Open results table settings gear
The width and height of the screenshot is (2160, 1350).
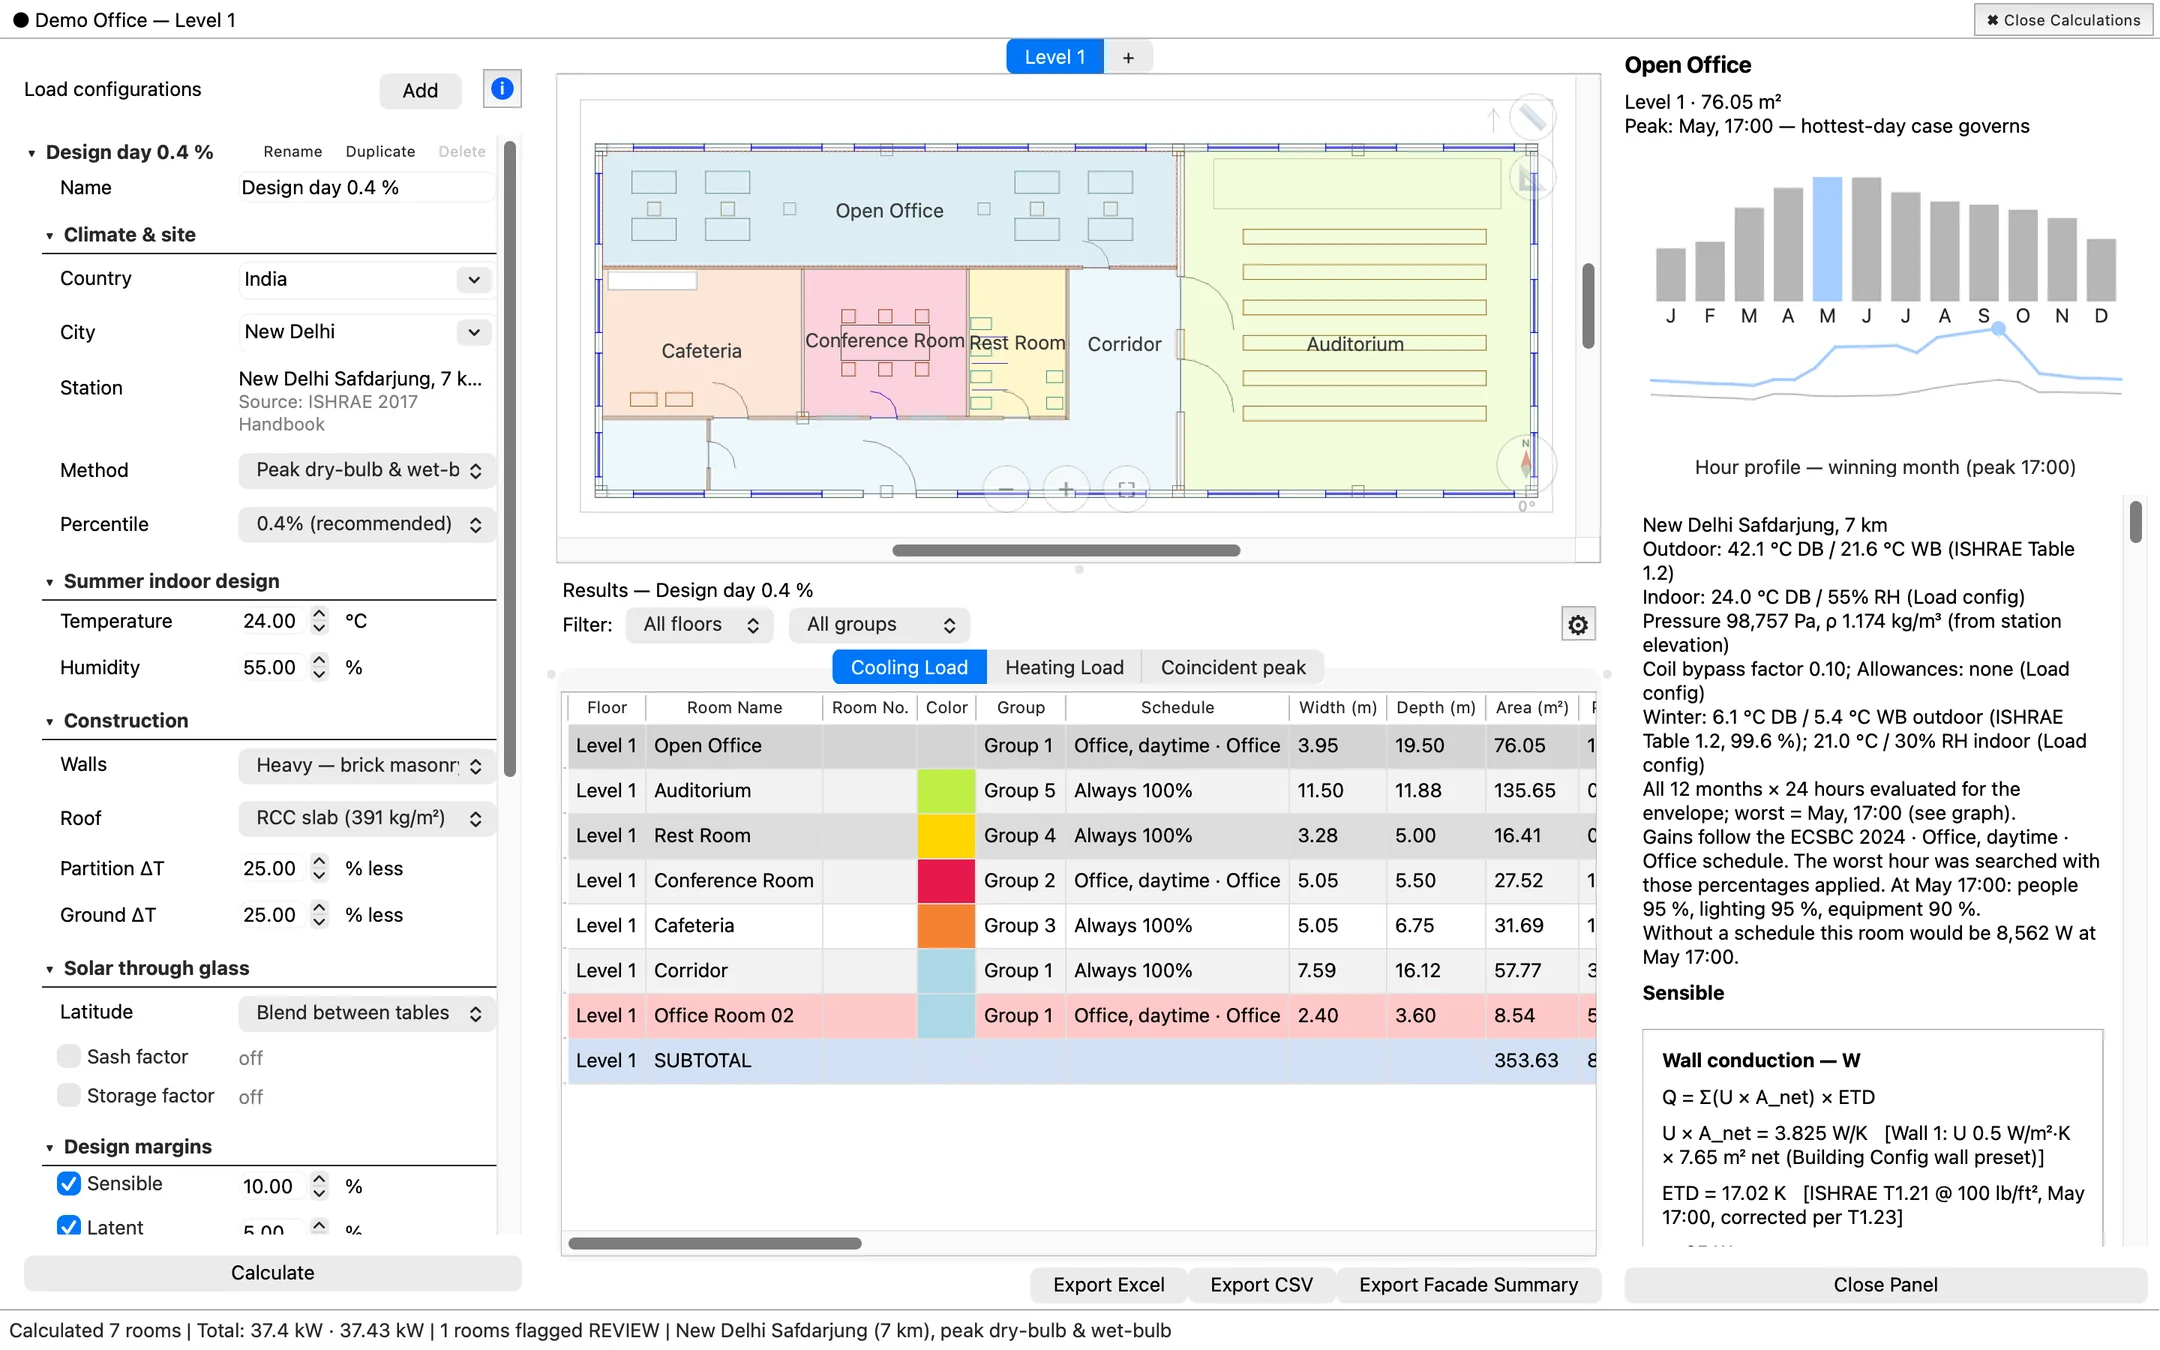pyautogui.click(x=1578, y=625)
